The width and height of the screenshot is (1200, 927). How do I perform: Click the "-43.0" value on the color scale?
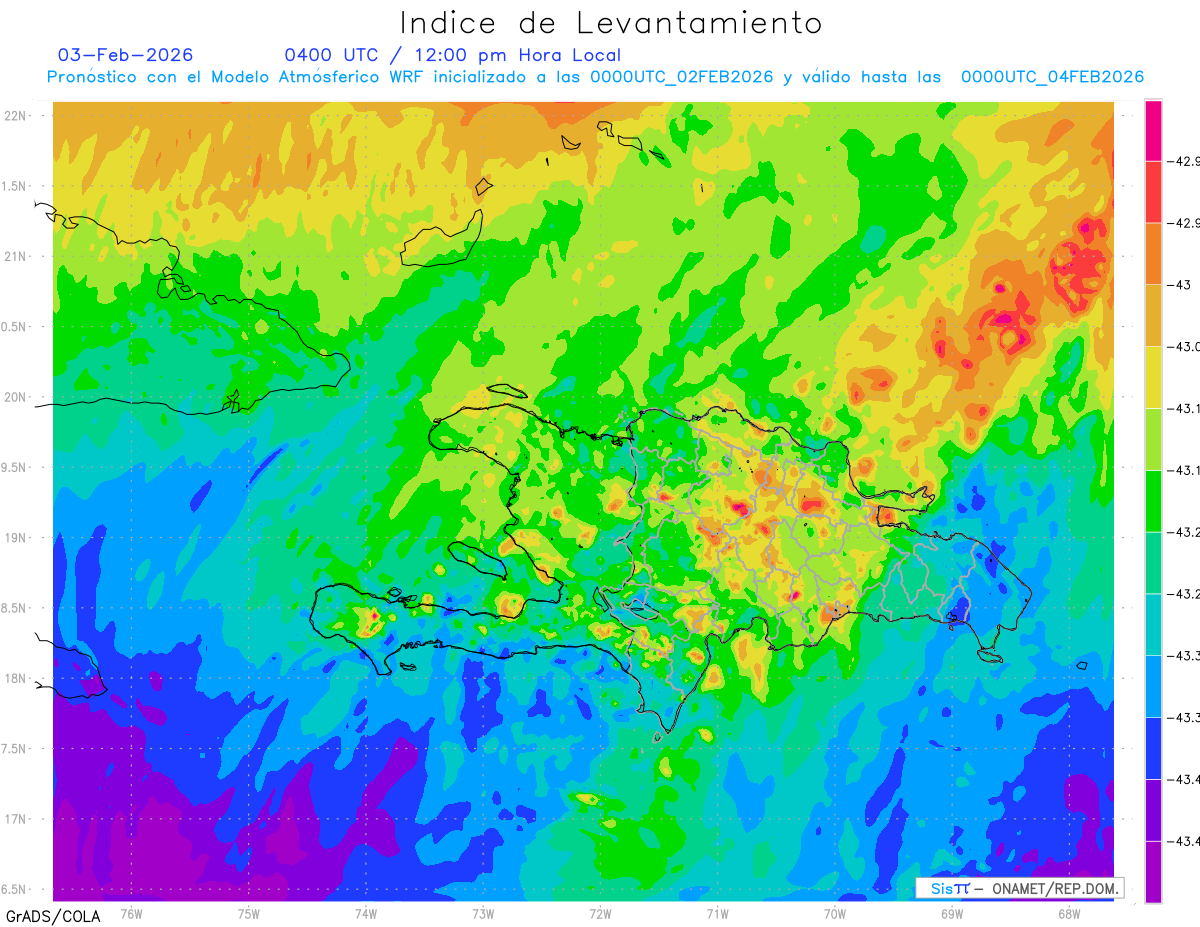click(x=1186, y=346)
